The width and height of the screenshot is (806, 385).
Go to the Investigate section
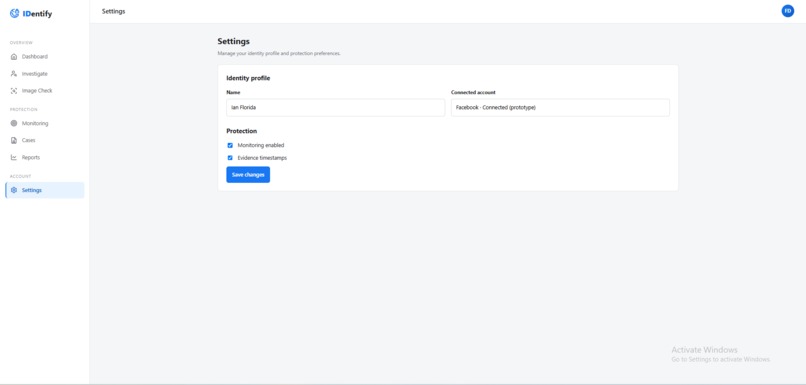tap(44, 74)
